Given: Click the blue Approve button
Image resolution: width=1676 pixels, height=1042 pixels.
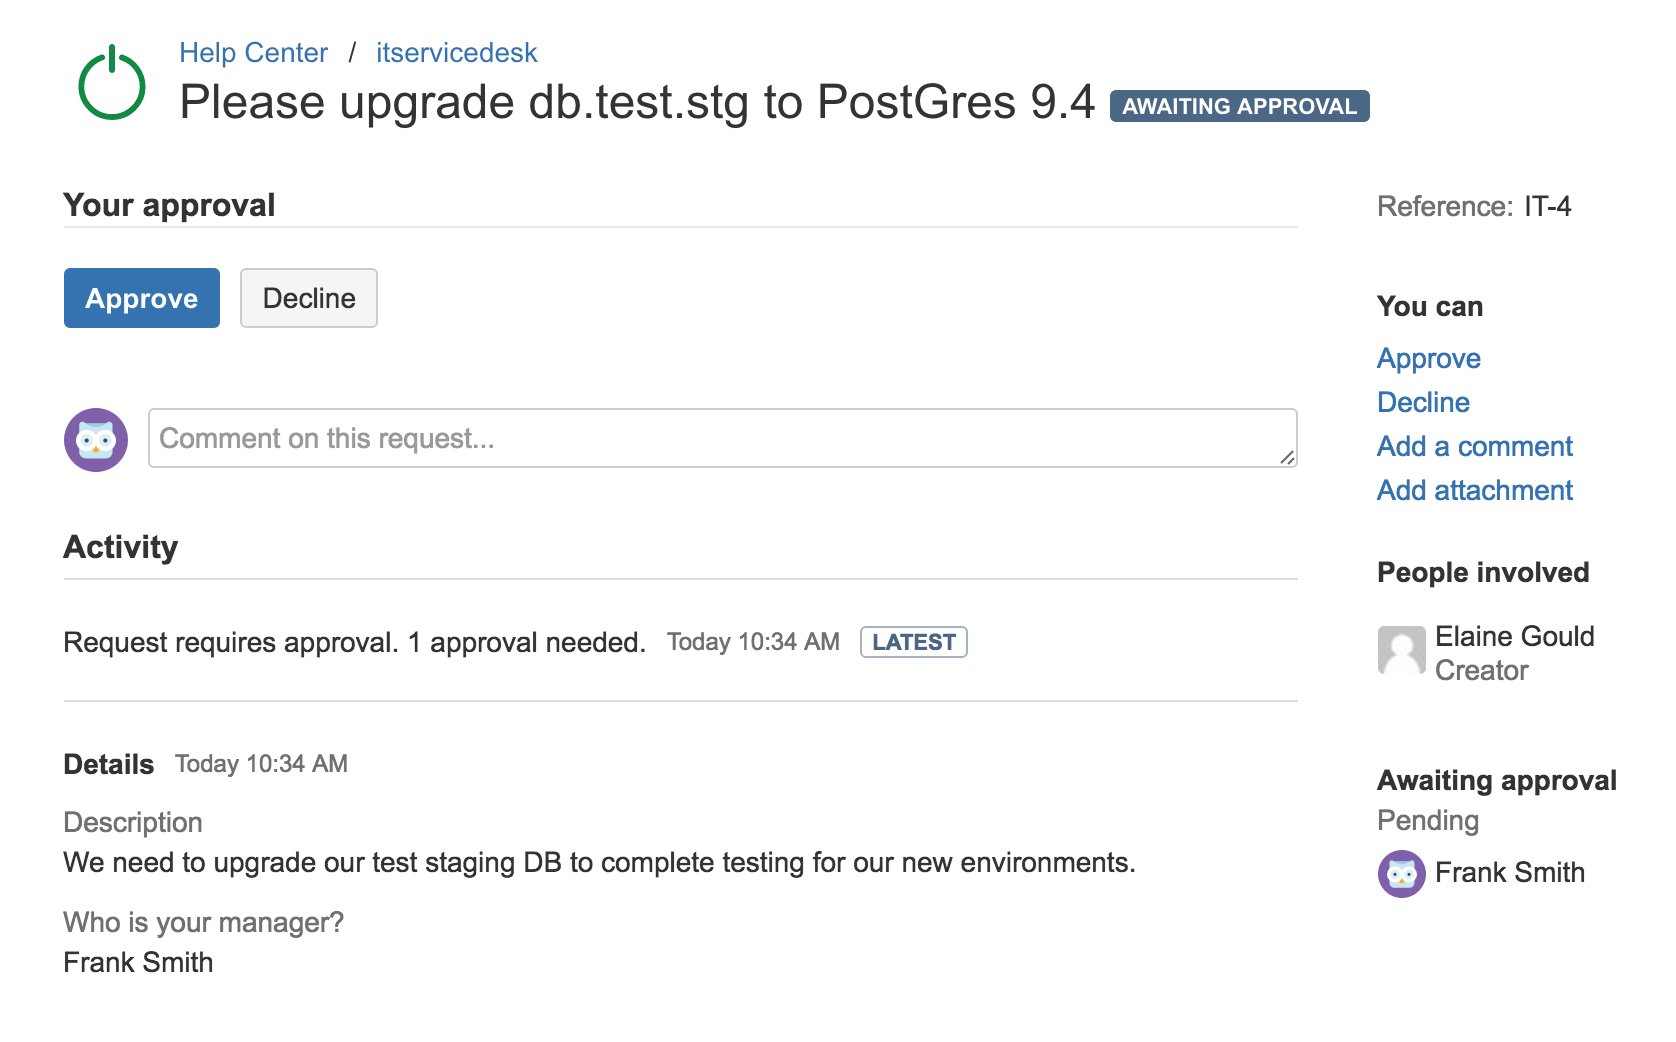Looking at the screenshot, I should pyautogui.click(x=142, y=298).
